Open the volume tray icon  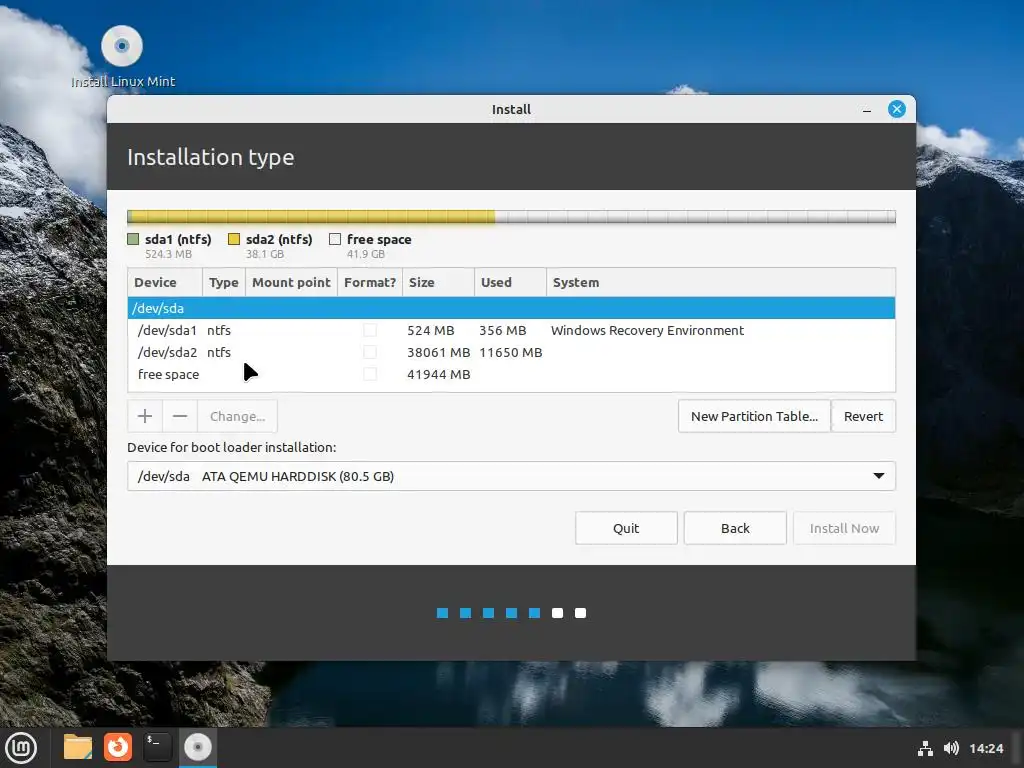click(952, 748)
